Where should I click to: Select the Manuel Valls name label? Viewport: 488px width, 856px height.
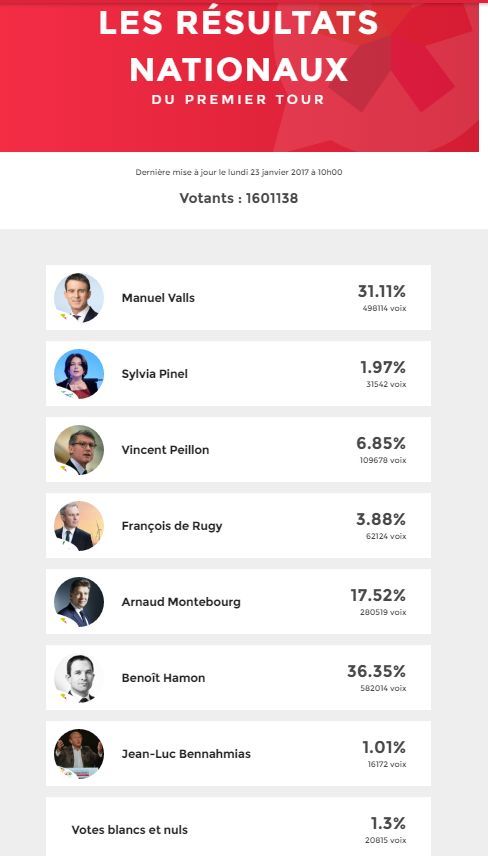click(x=158, y=298)
